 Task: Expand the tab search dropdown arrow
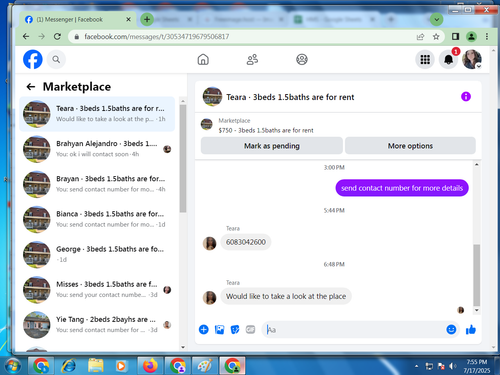436,19
